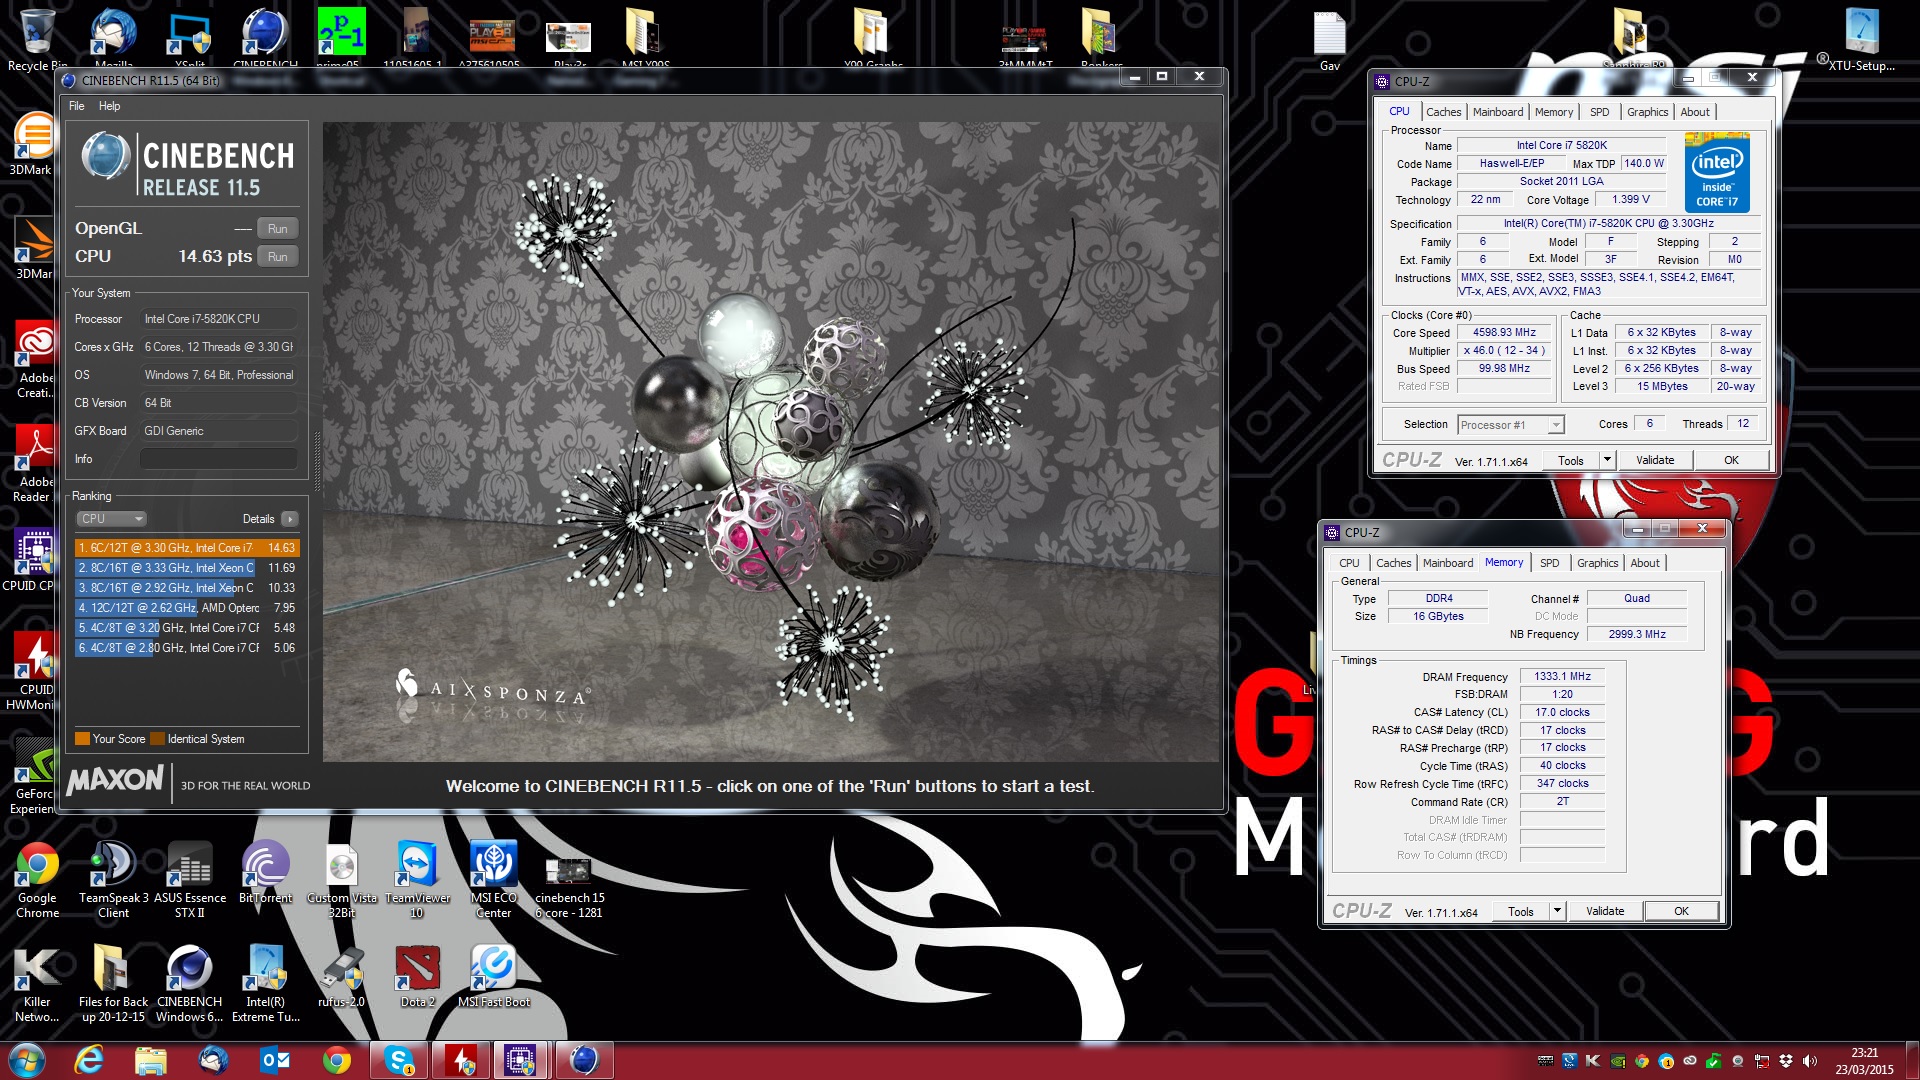This screenshot has height=1080, width=1920.
Task: Click Tools button in upper CPU-Z
Action: [1570, 461]
